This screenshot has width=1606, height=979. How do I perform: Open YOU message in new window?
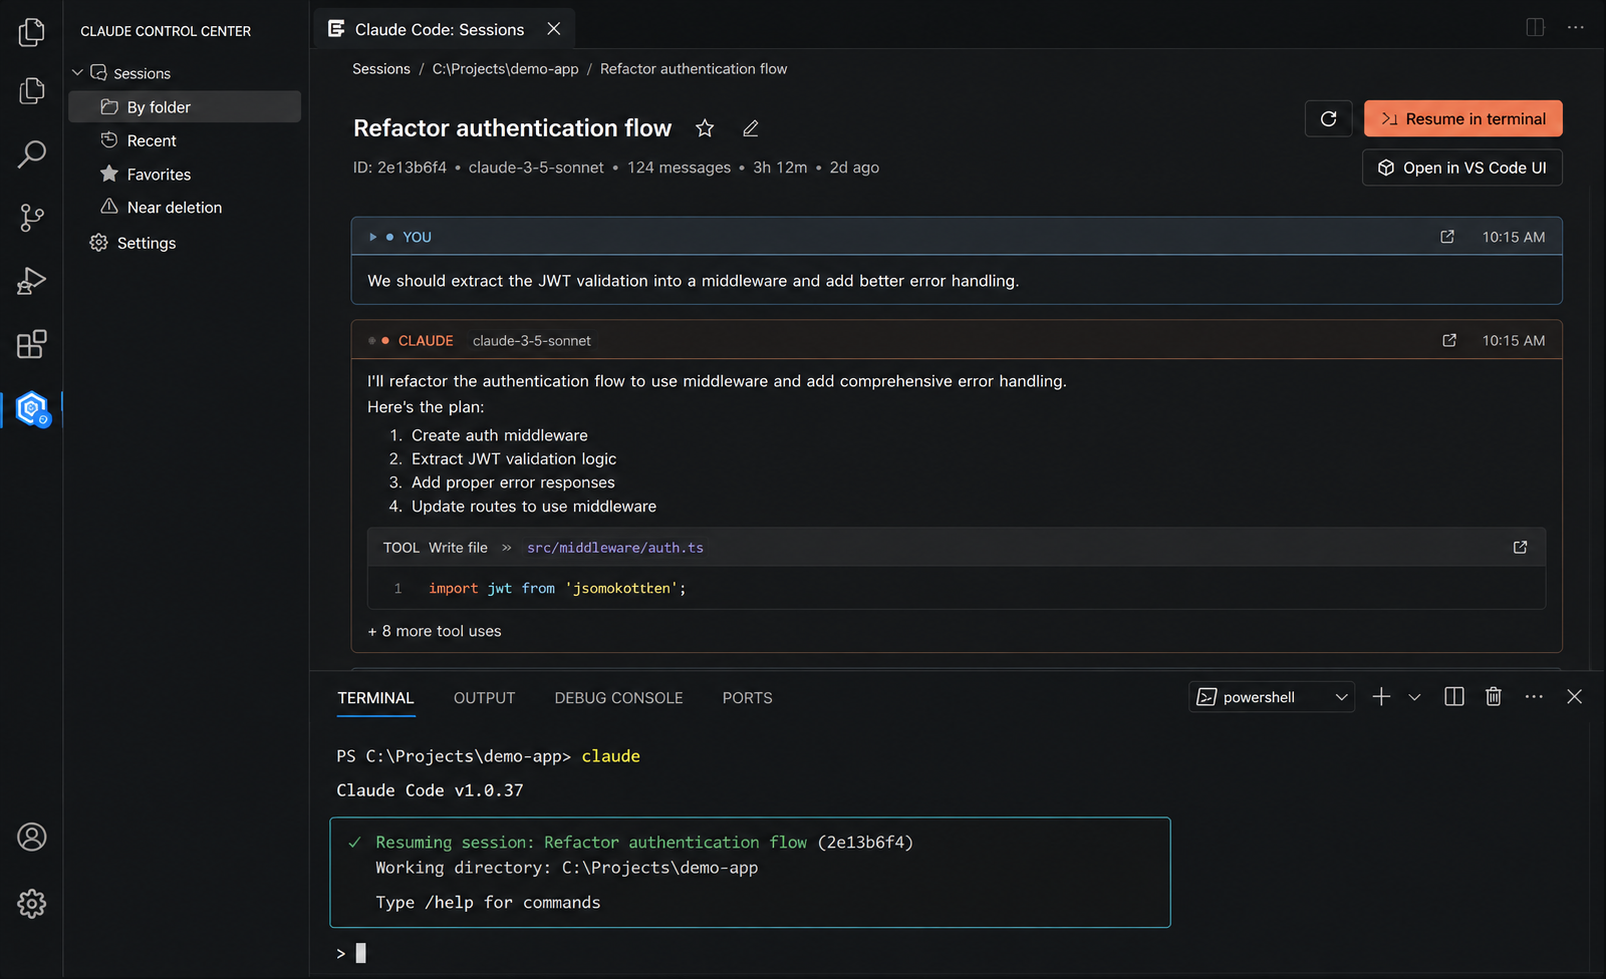click(x=1447, y=237)
